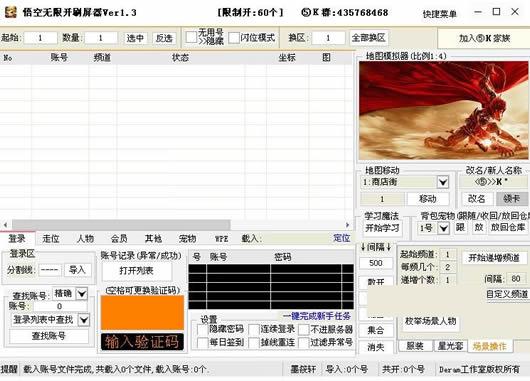The height and width of the screenshot is (381, 530).
Task: Click the 消失 disappear button
Action: point(376,347)
